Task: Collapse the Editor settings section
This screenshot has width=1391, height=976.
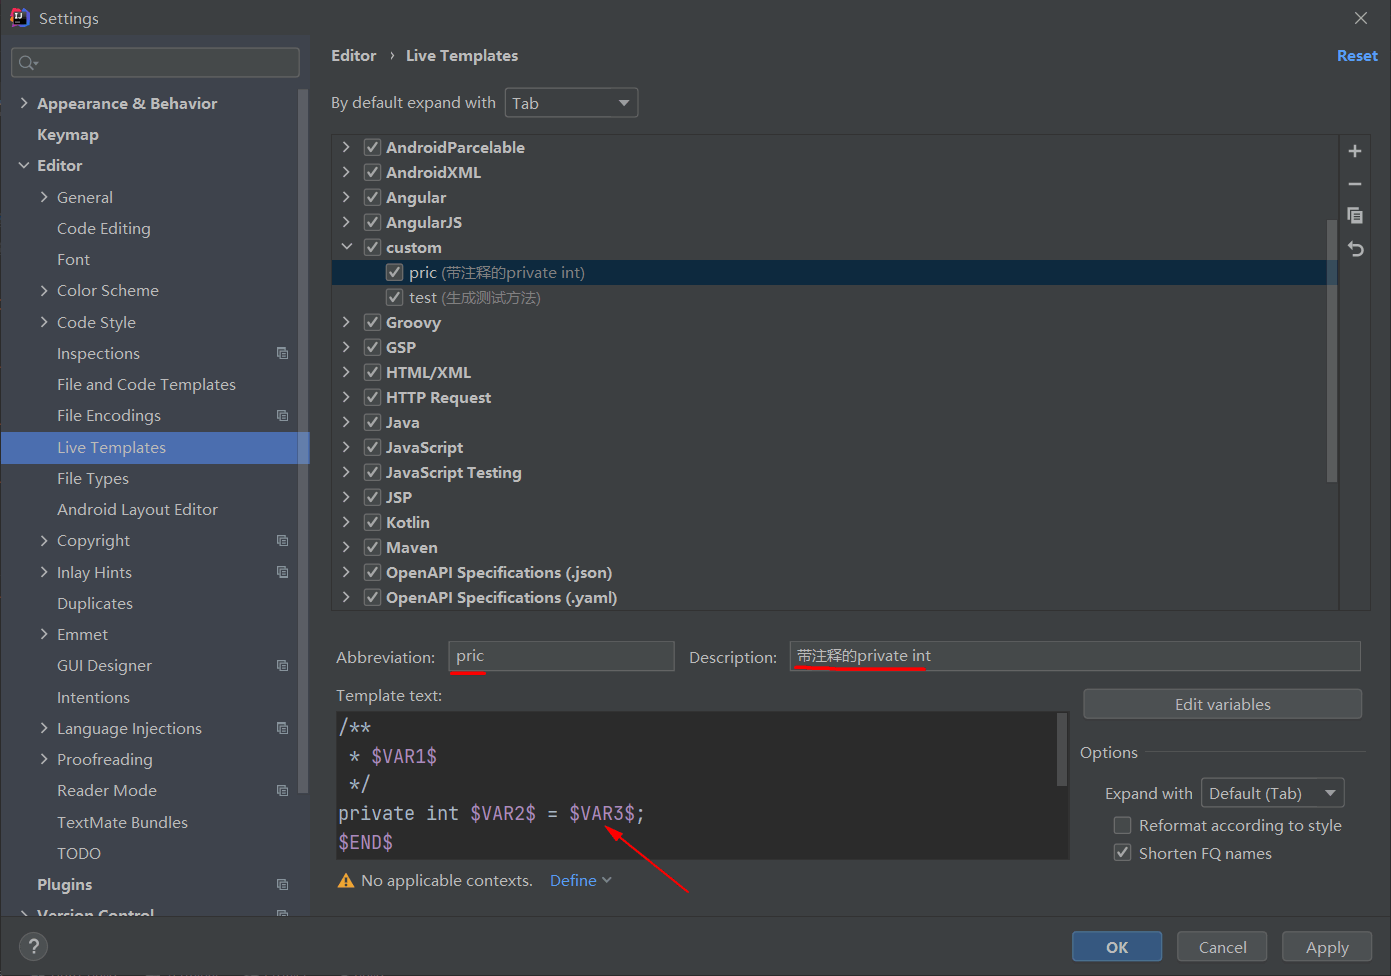Action: click(24, 165)
